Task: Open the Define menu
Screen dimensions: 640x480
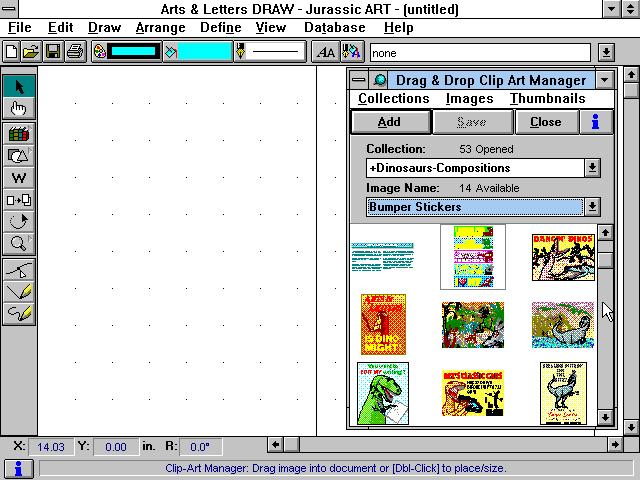Action: coord(221,27)
